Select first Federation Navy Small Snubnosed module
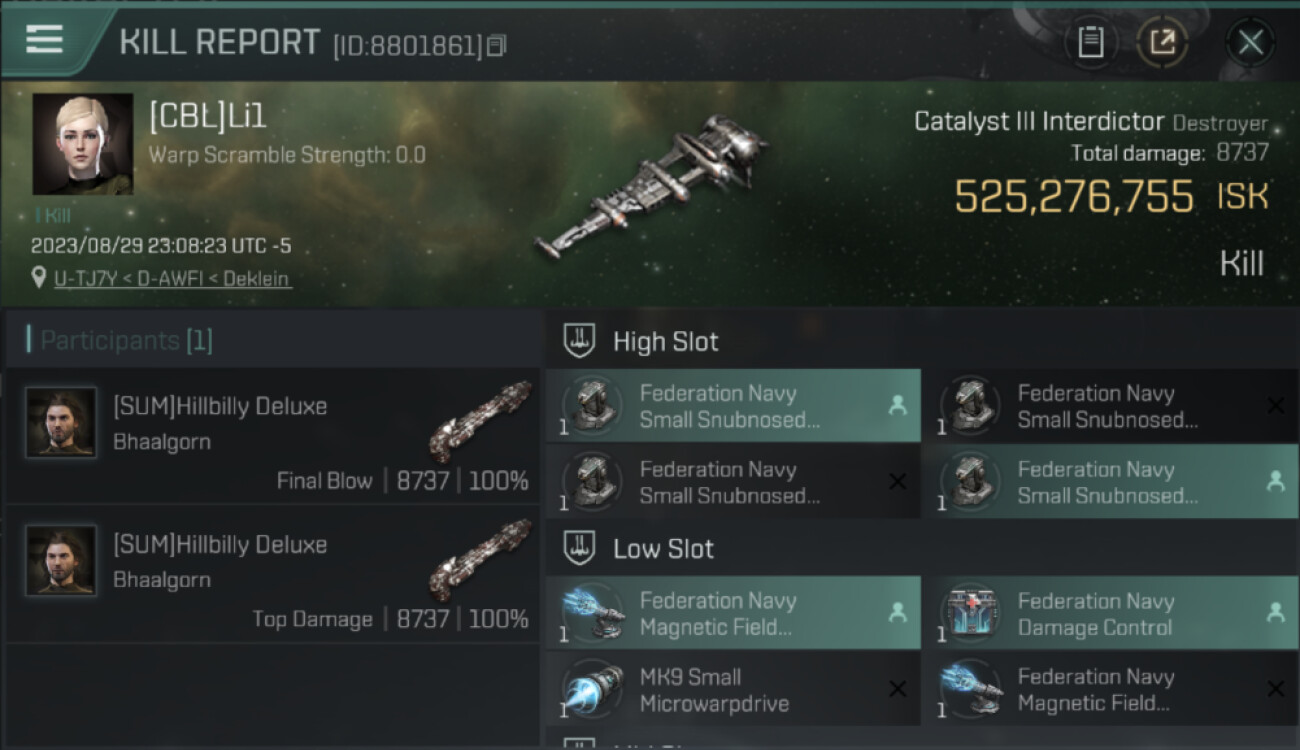1300x750 pixels. point(733,406)
